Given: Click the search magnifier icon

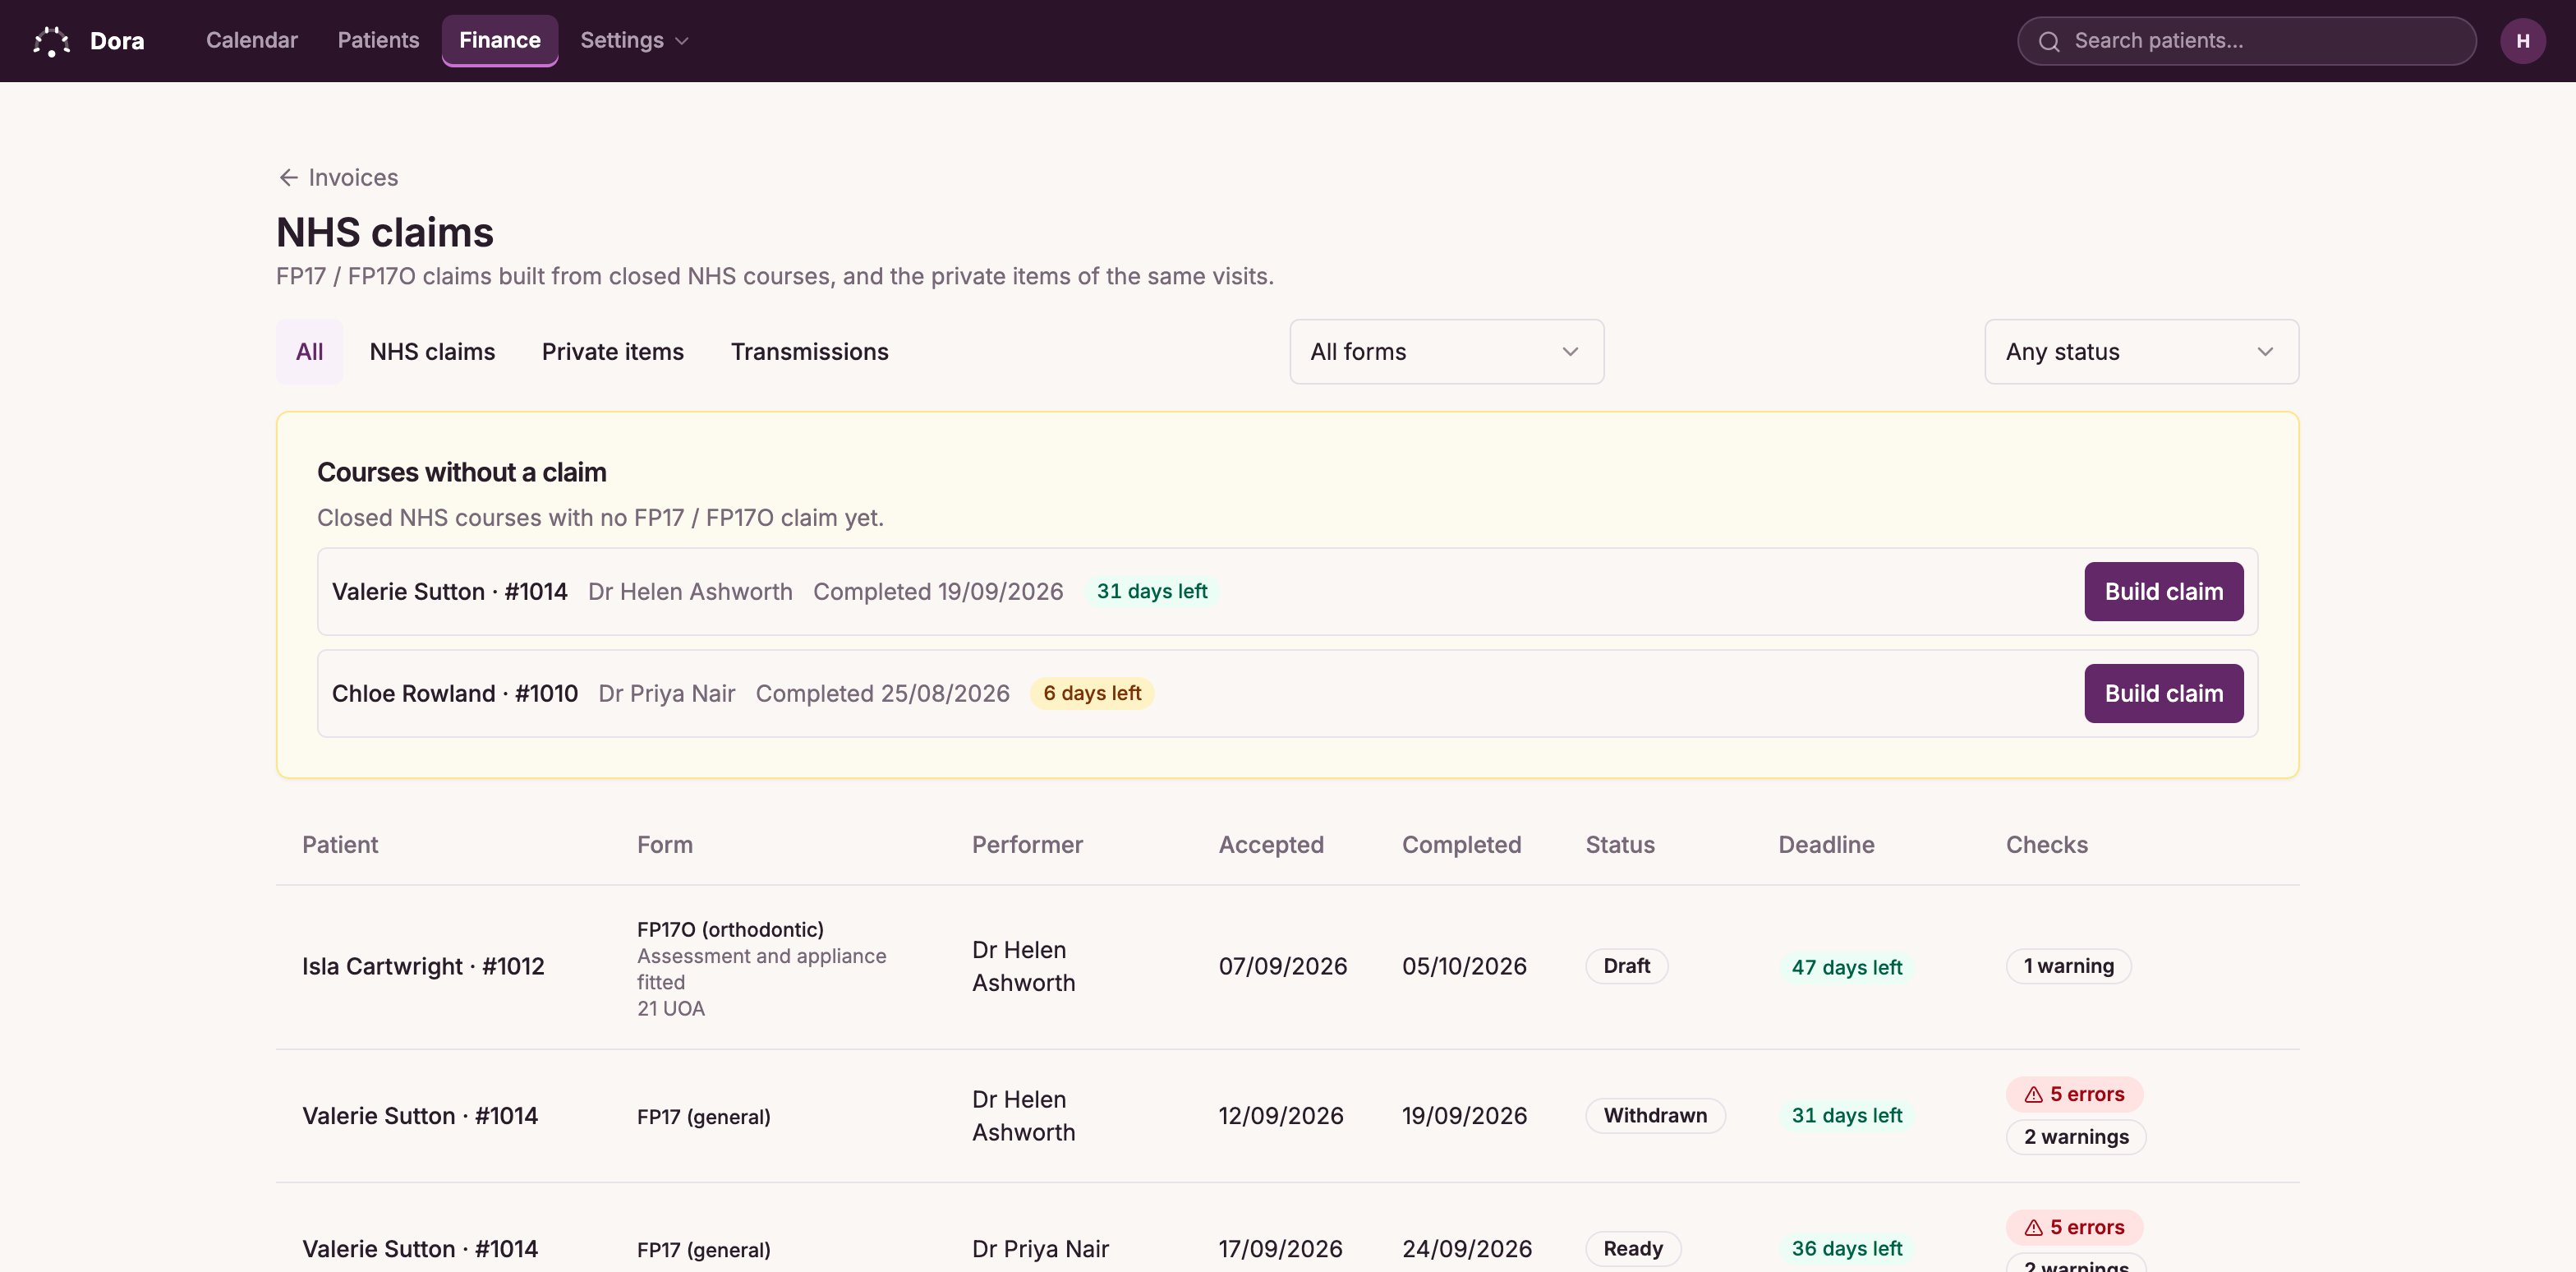Looking at the screenshot, I should click(2049, 41).
